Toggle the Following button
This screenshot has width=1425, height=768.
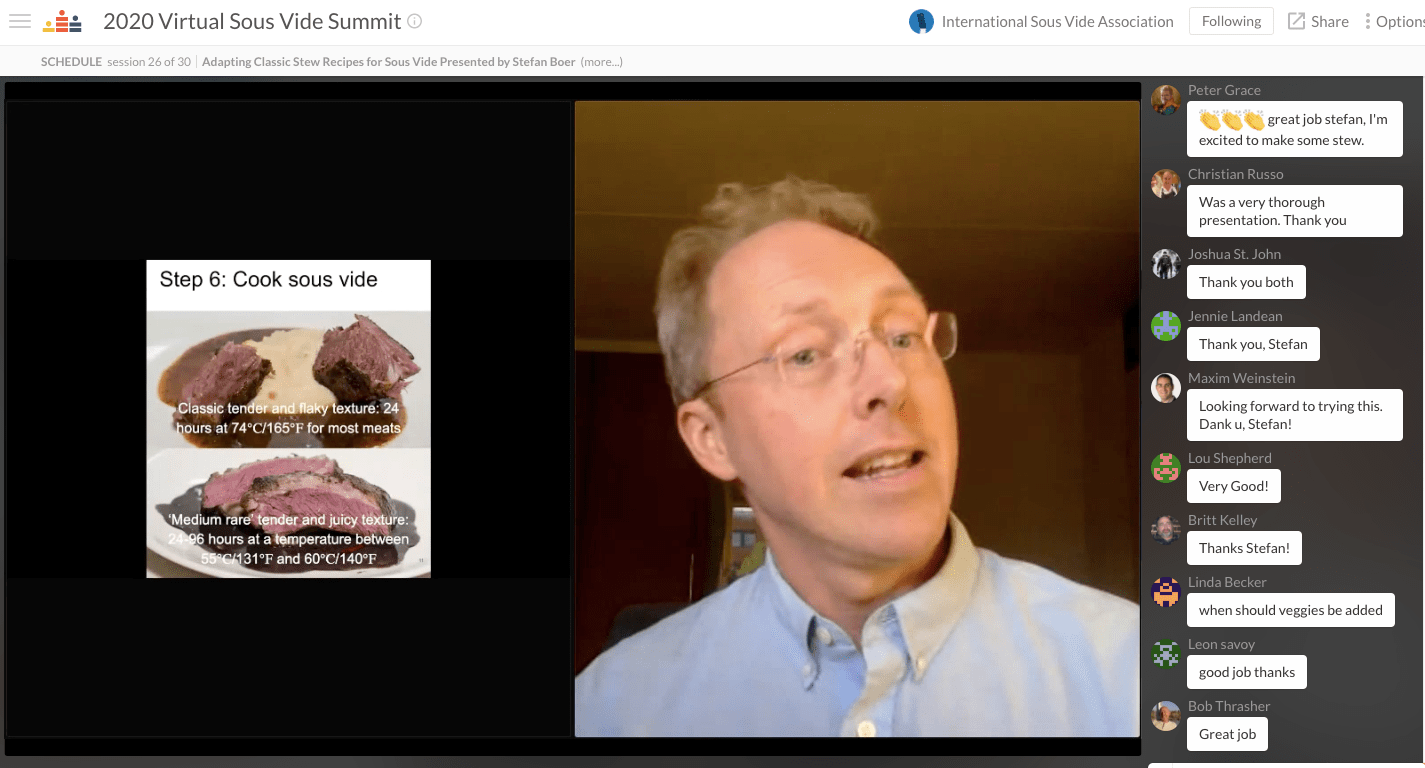click(x=1231, y=21)
